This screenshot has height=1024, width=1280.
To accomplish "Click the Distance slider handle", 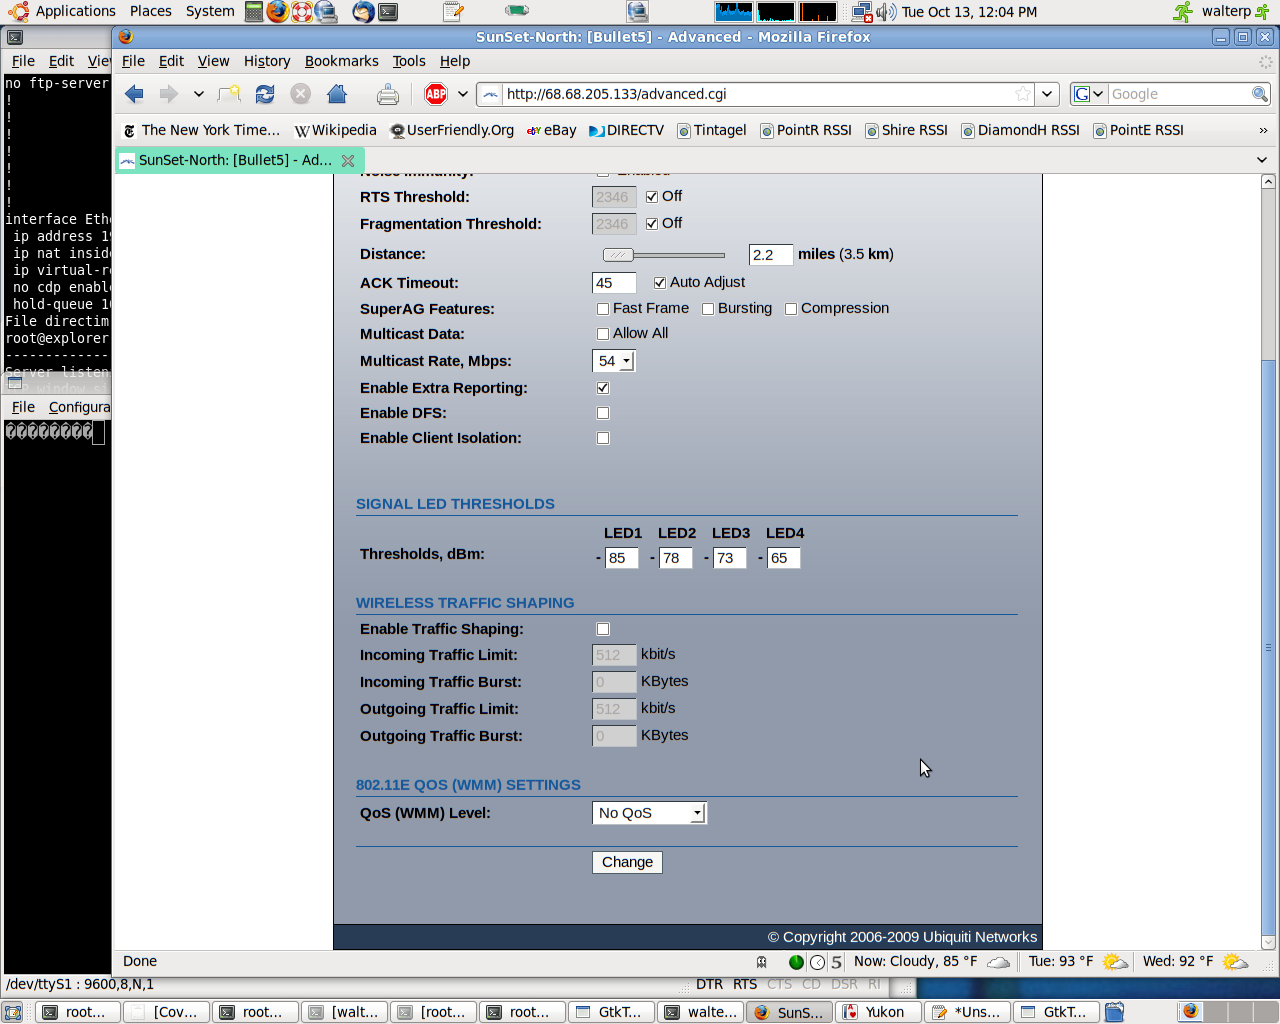I will coord(618,255).
